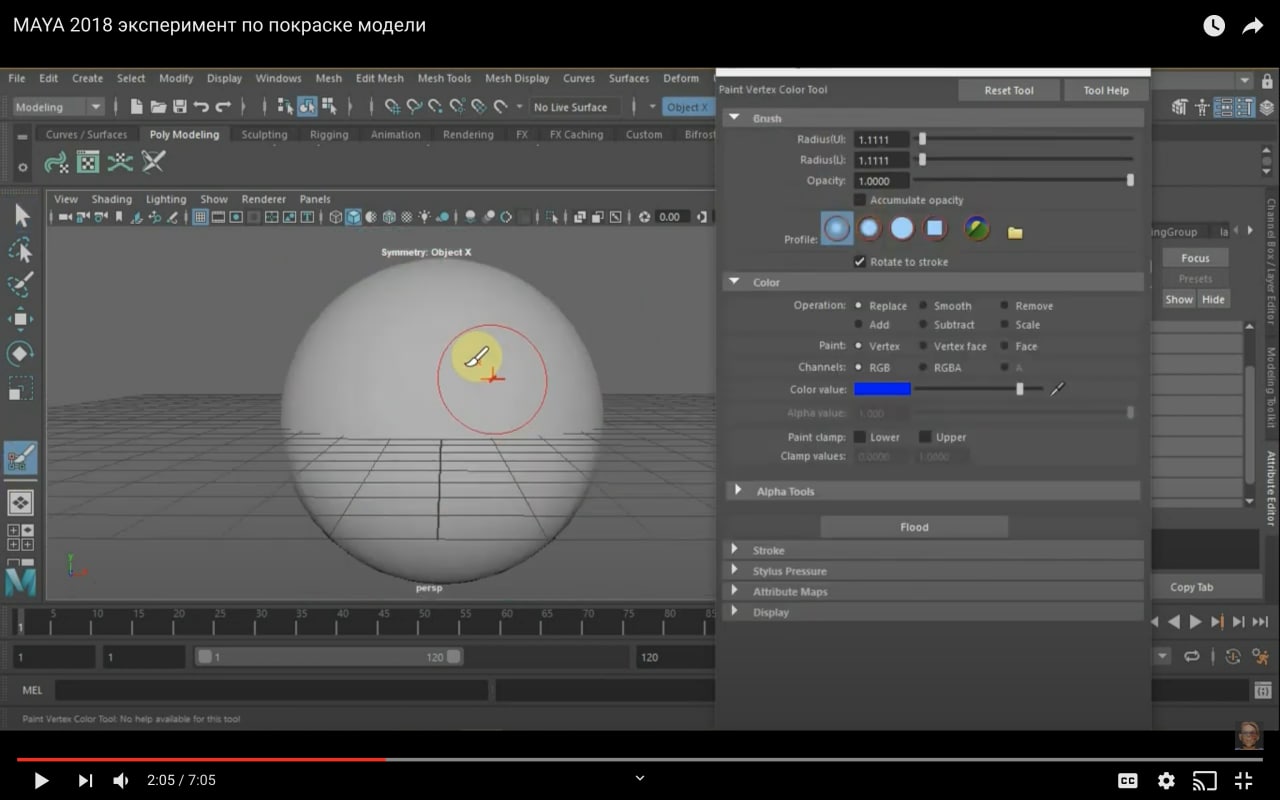
Task: Select Vertex face paint mode
Action: 923,346
